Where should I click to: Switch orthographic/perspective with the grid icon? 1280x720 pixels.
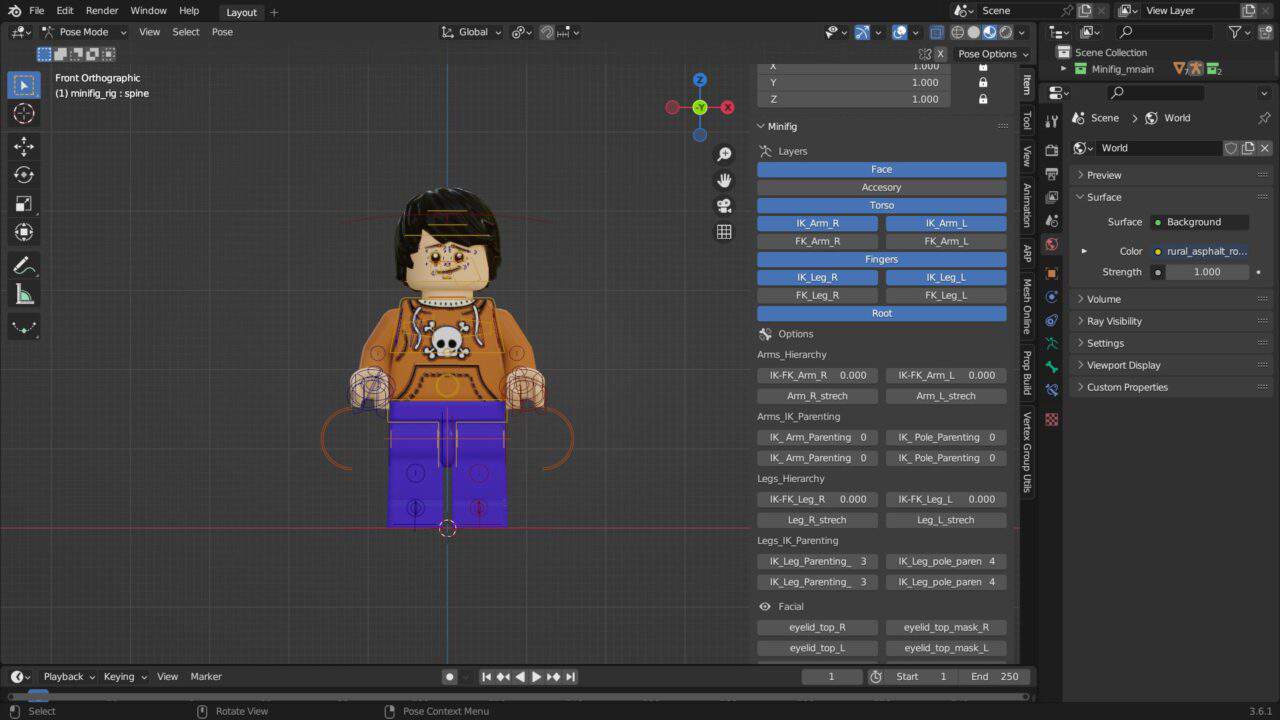pyautogui.click(x=724, y=232)
